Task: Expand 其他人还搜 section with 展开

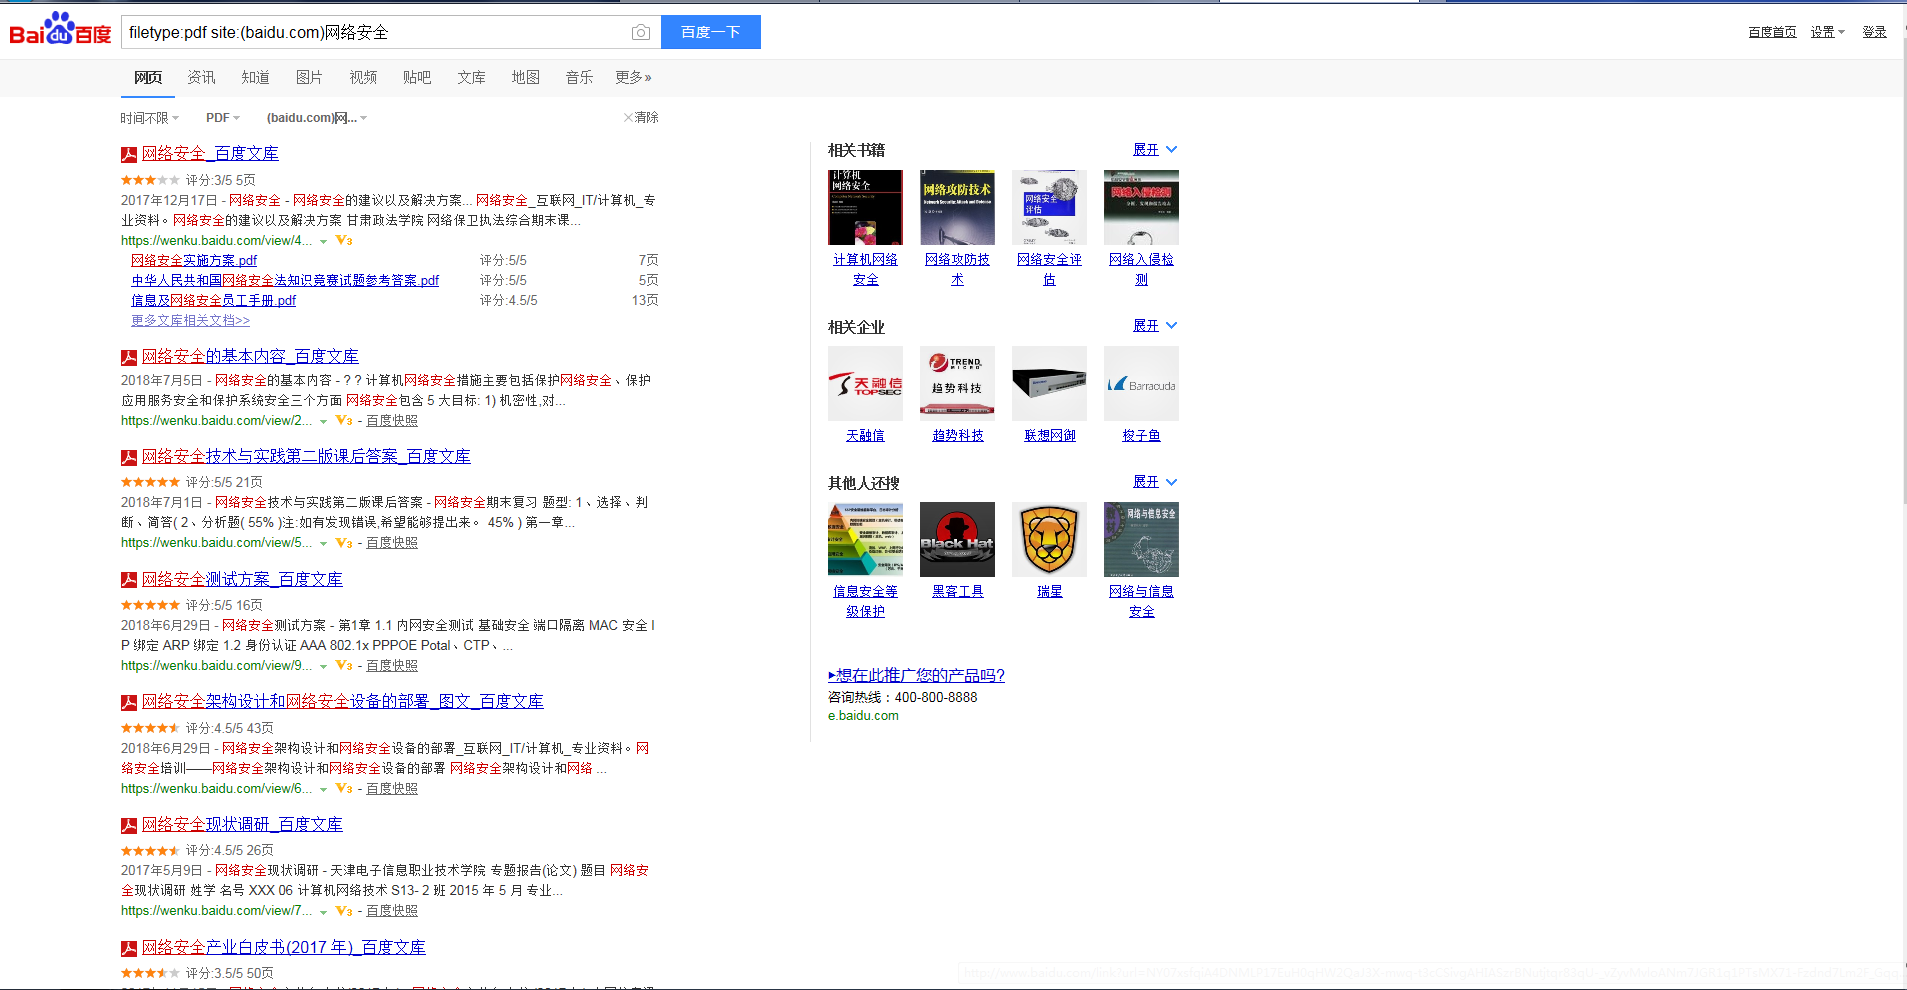Action: 1155,482
